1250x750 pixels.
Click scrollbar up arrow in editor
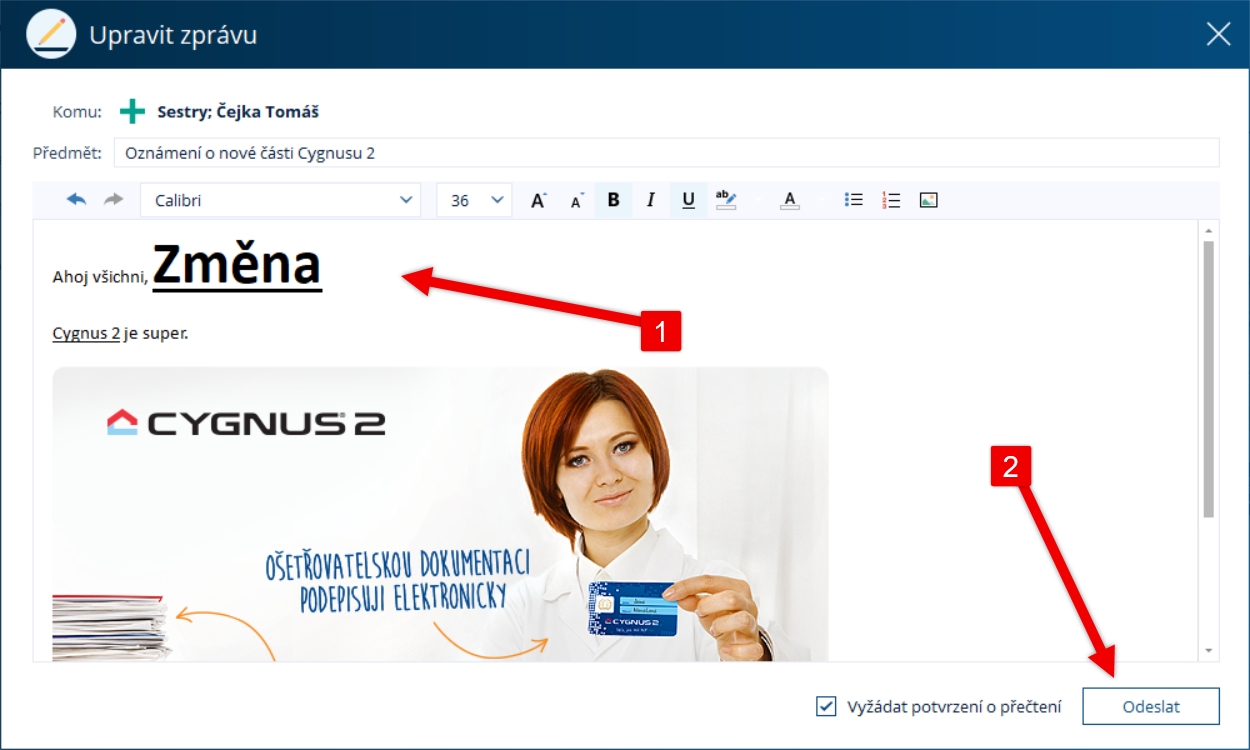[x=1209, y=230]
